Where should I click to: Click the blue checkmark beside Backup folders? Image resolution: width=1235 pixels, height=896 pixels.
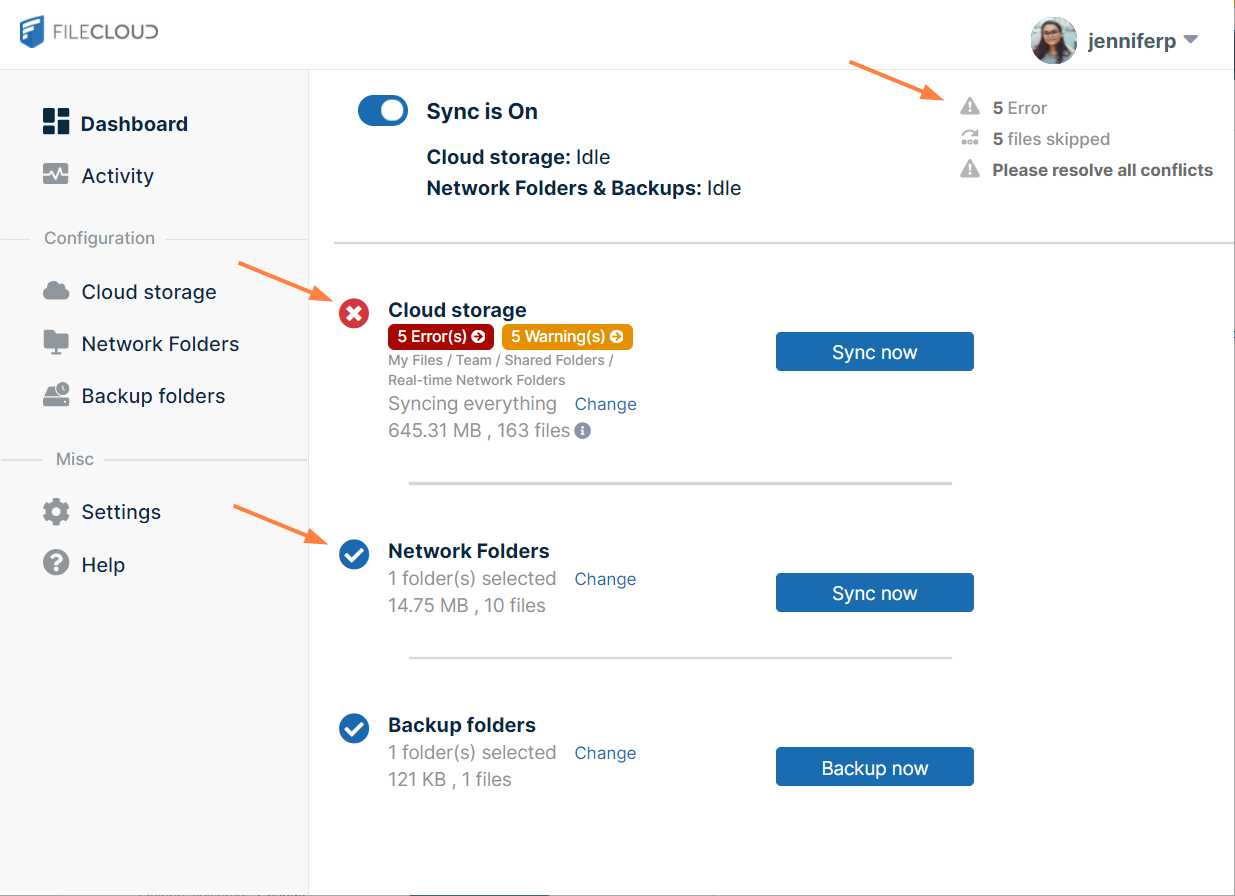pyautogui.click(x=354, y=728)
